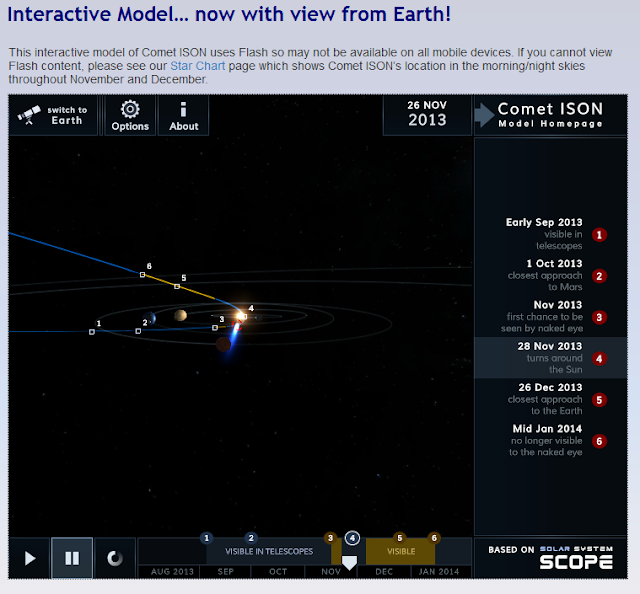
Task: Click the '1 Oct 2013' event text
Action: (x=554, y=263)
